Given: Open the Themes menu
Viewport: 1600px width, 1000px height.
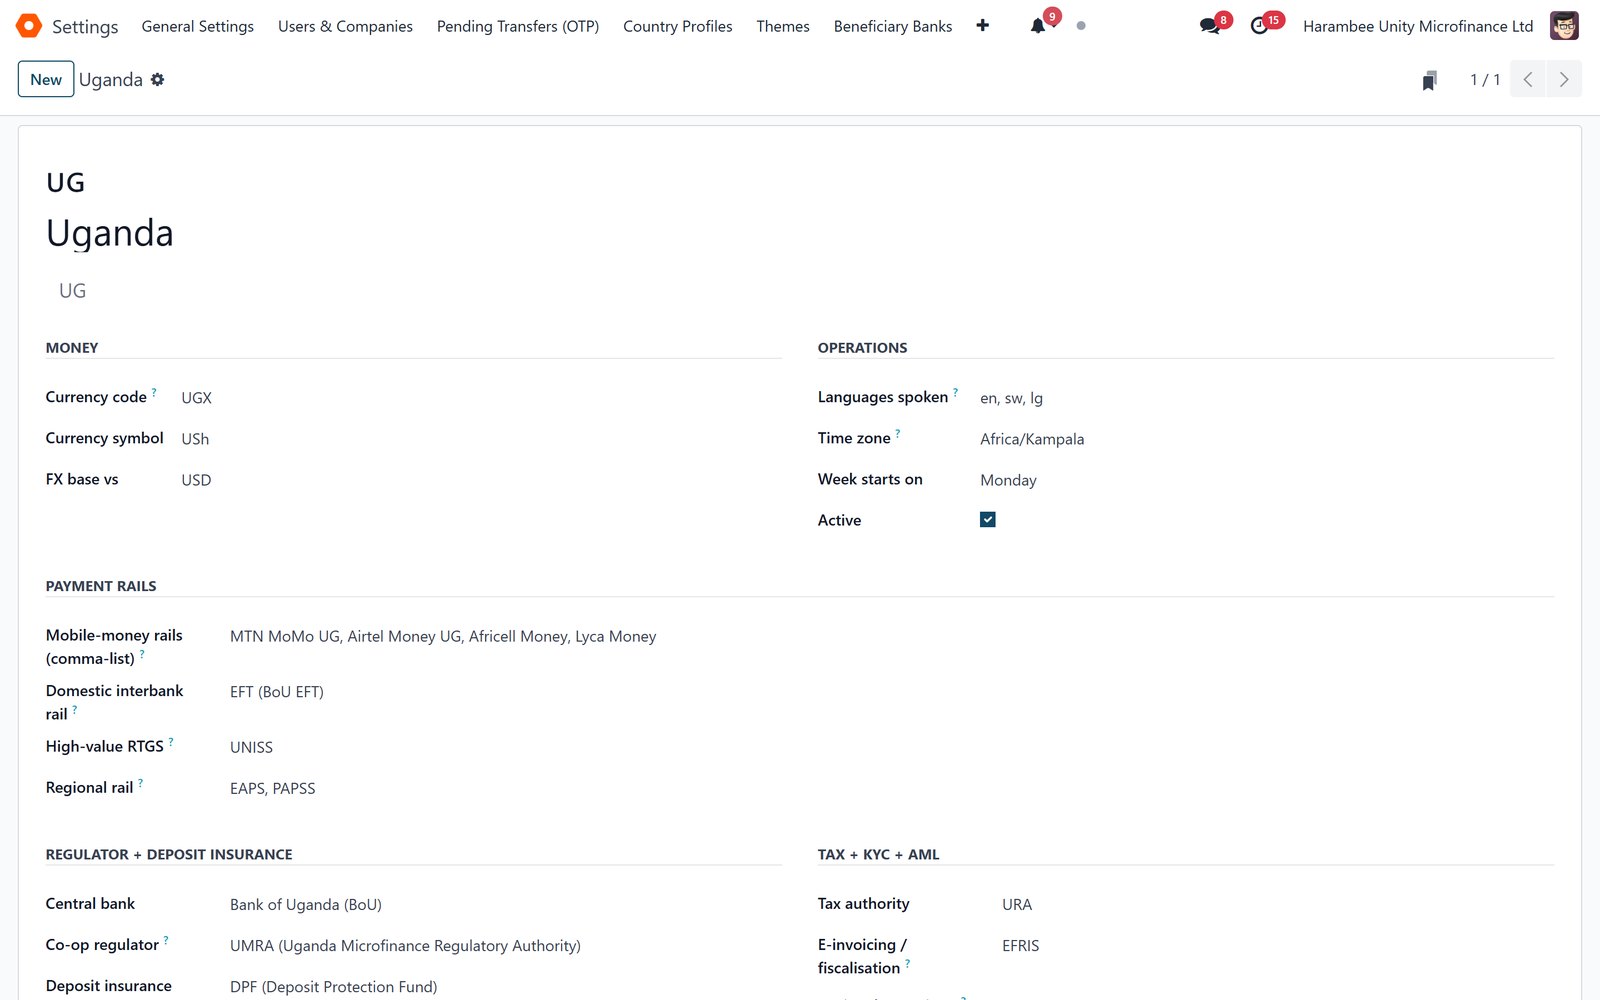Looking at the screenshot, I should click(x=783, y=26).
